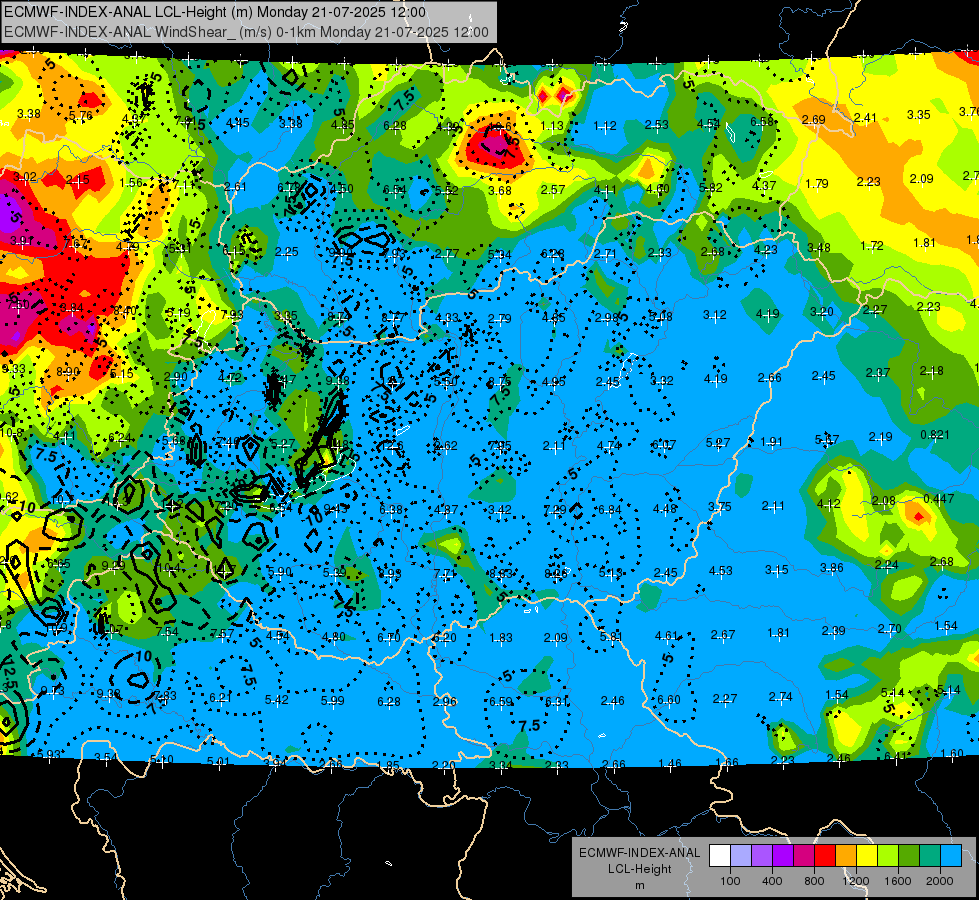
Task: Click the map value '1.83'
Action: [x=501, y=638]
